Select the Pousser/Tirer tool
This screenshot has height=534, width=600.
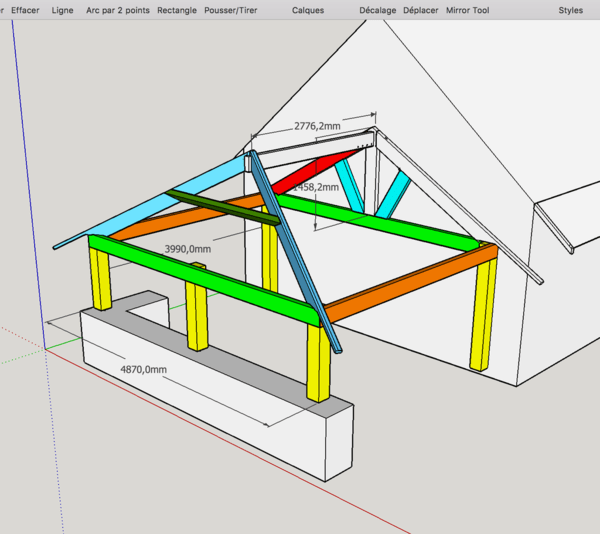(x=231, y=10)
